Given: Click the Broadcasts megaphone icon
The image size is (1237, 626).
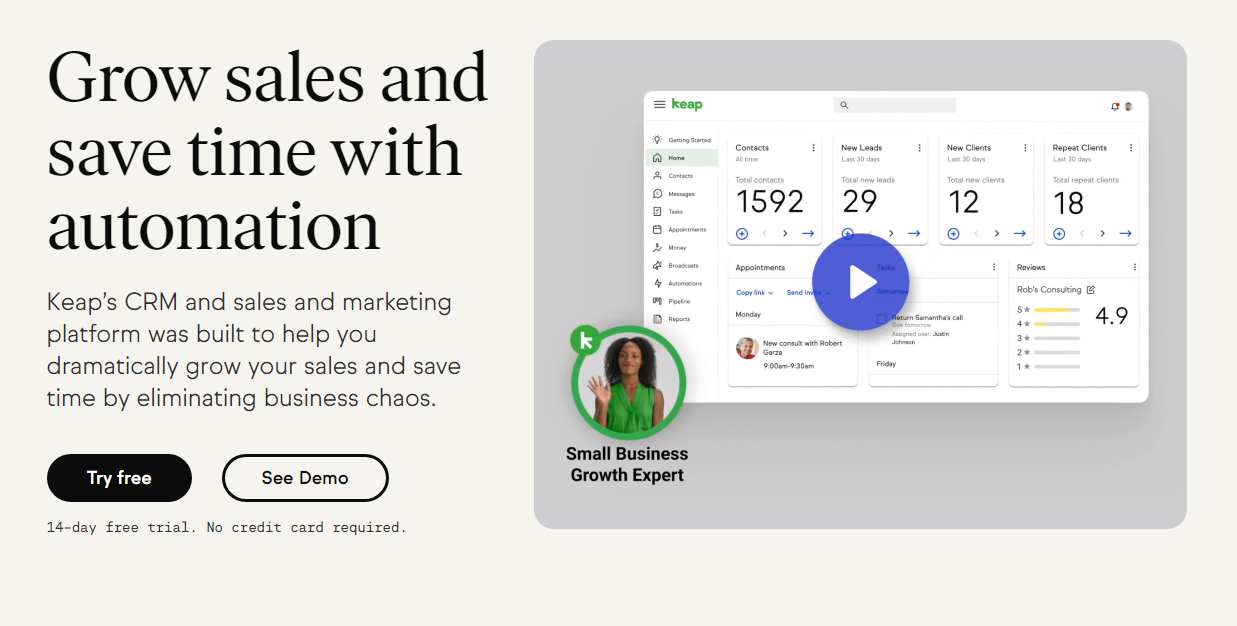Looking at the screenshot, I should point(657,265).
